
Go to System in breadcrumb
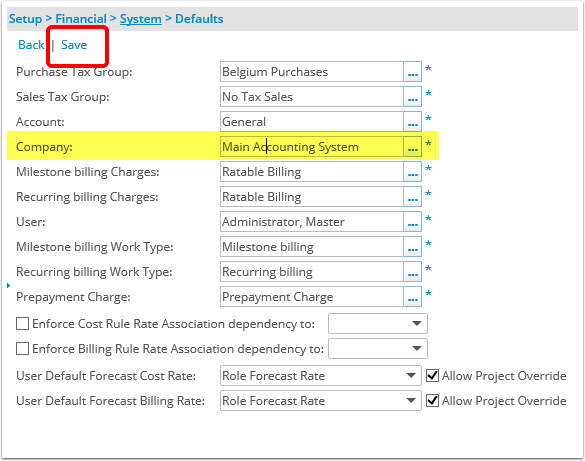[141, 19]
